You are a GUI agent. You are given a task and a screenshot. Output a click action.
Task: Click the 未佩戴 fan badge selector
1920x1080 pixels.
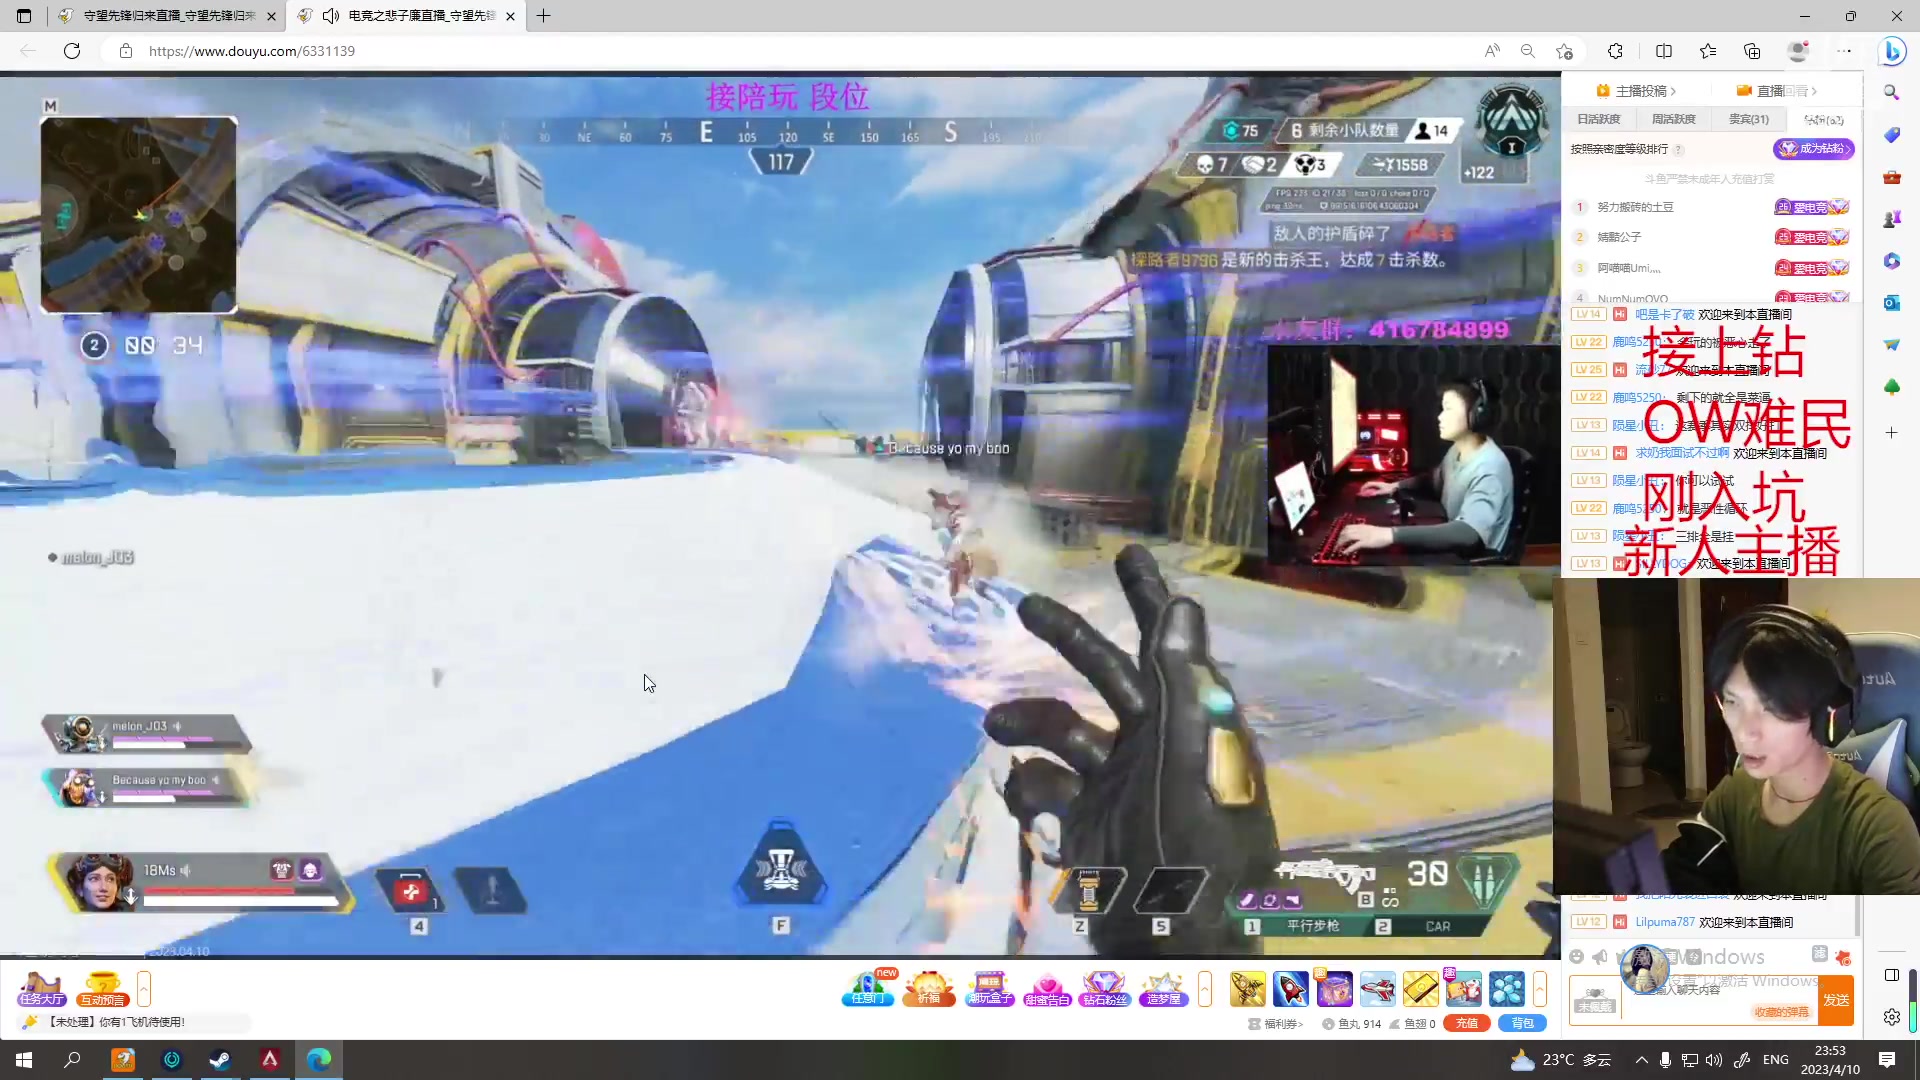(x=1594, y=1000)
